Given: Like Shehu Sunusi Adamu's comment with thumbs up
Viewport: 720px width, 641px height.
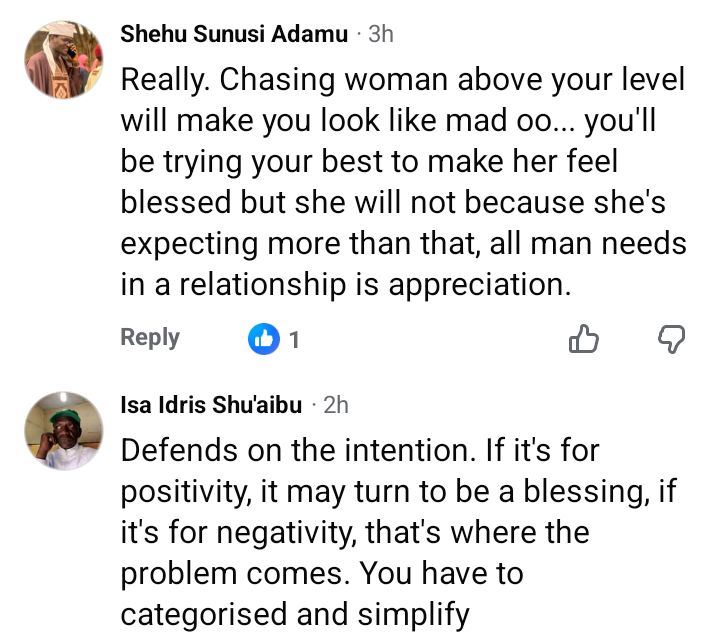Looking at the screenshot, I should (583, 339).
